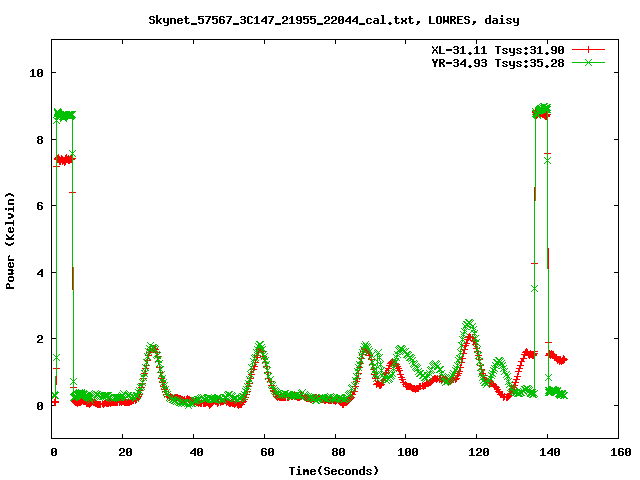Select the YR-34.93 Tsys:35.28 legend label
The height and width of the screenshot is (480, 640).
coord(492,62)
